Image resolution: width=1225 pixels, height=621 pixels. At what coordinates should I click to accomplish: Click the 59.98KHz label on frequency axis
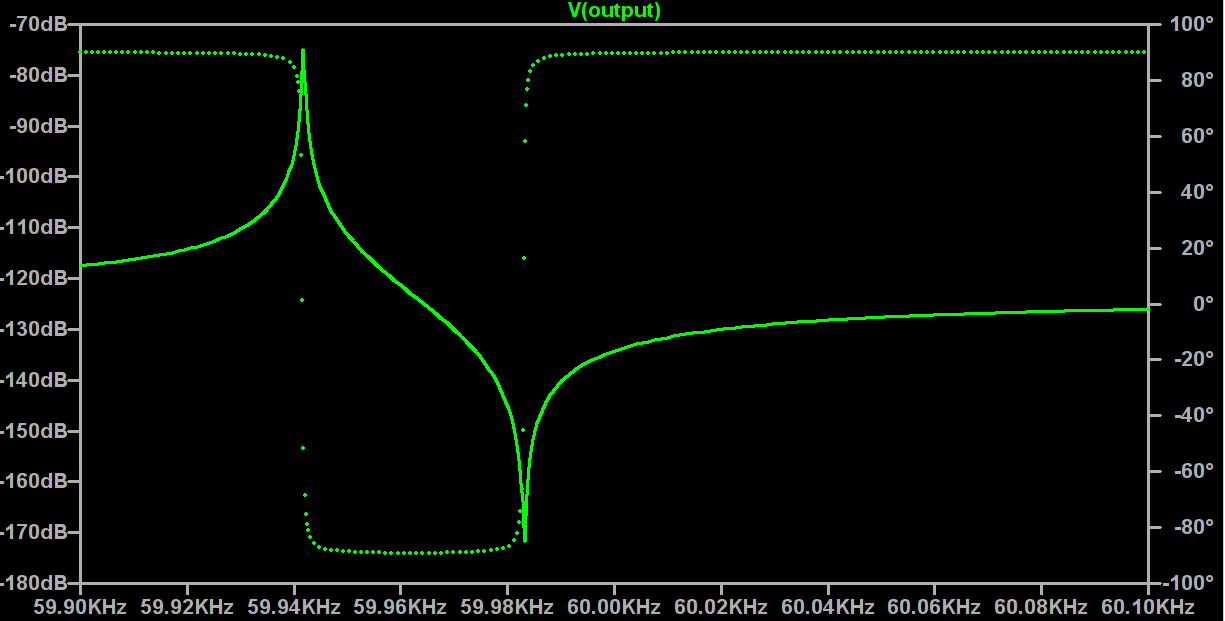tap(507, 607)
